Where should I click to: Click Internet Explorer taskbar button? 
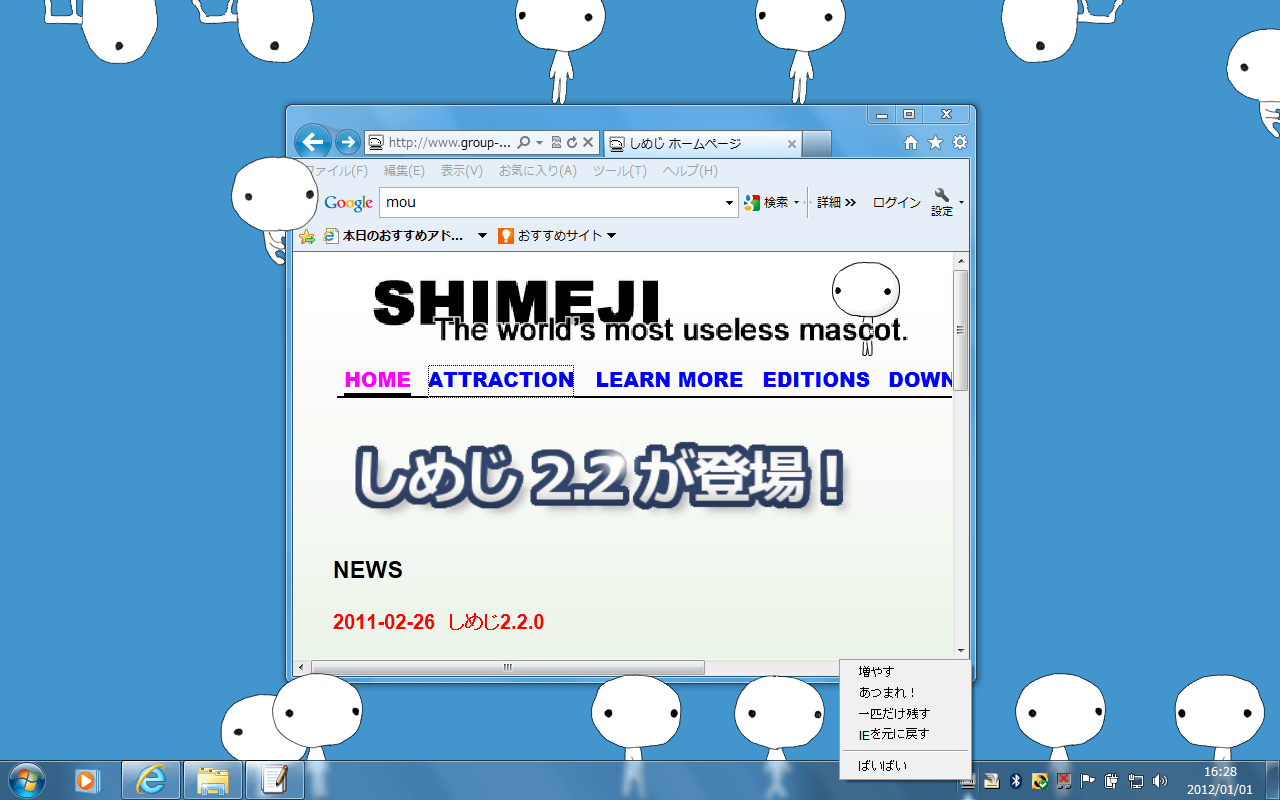(x=151, y=780)
